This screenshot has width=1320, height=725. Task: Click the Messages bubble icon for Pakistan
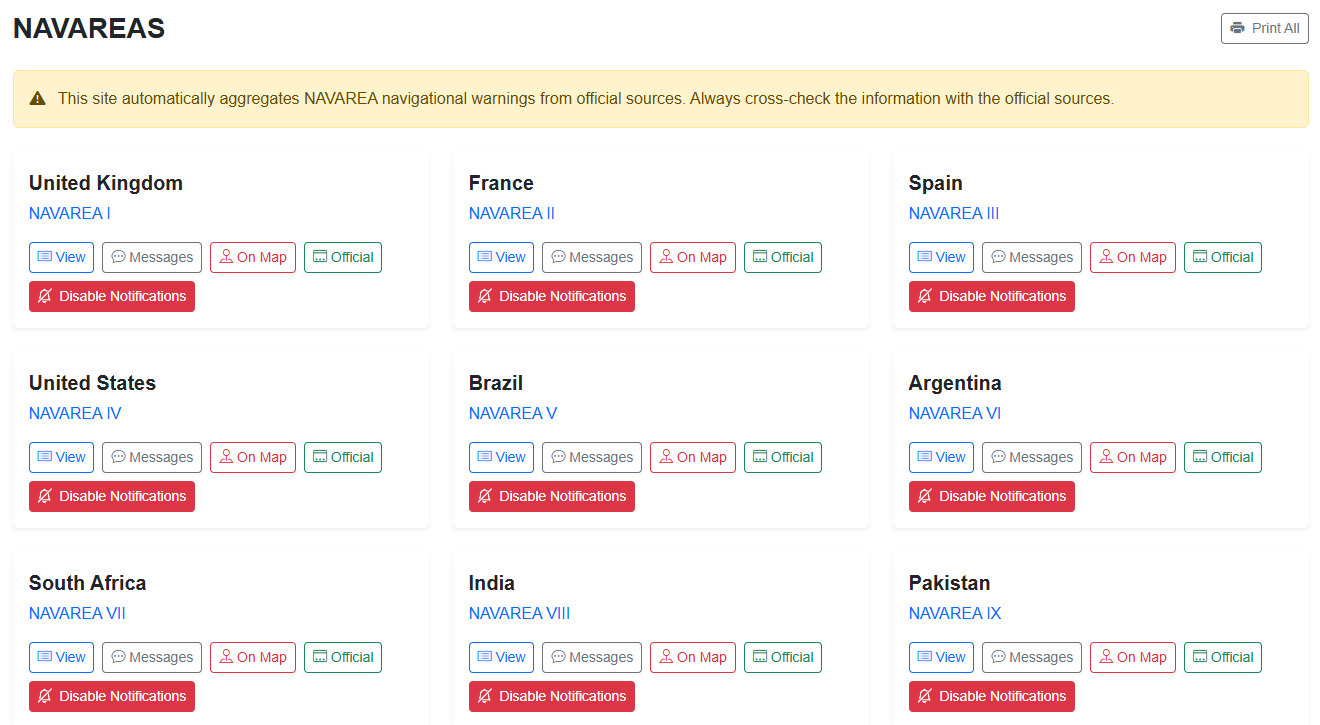tap(999, 657)
